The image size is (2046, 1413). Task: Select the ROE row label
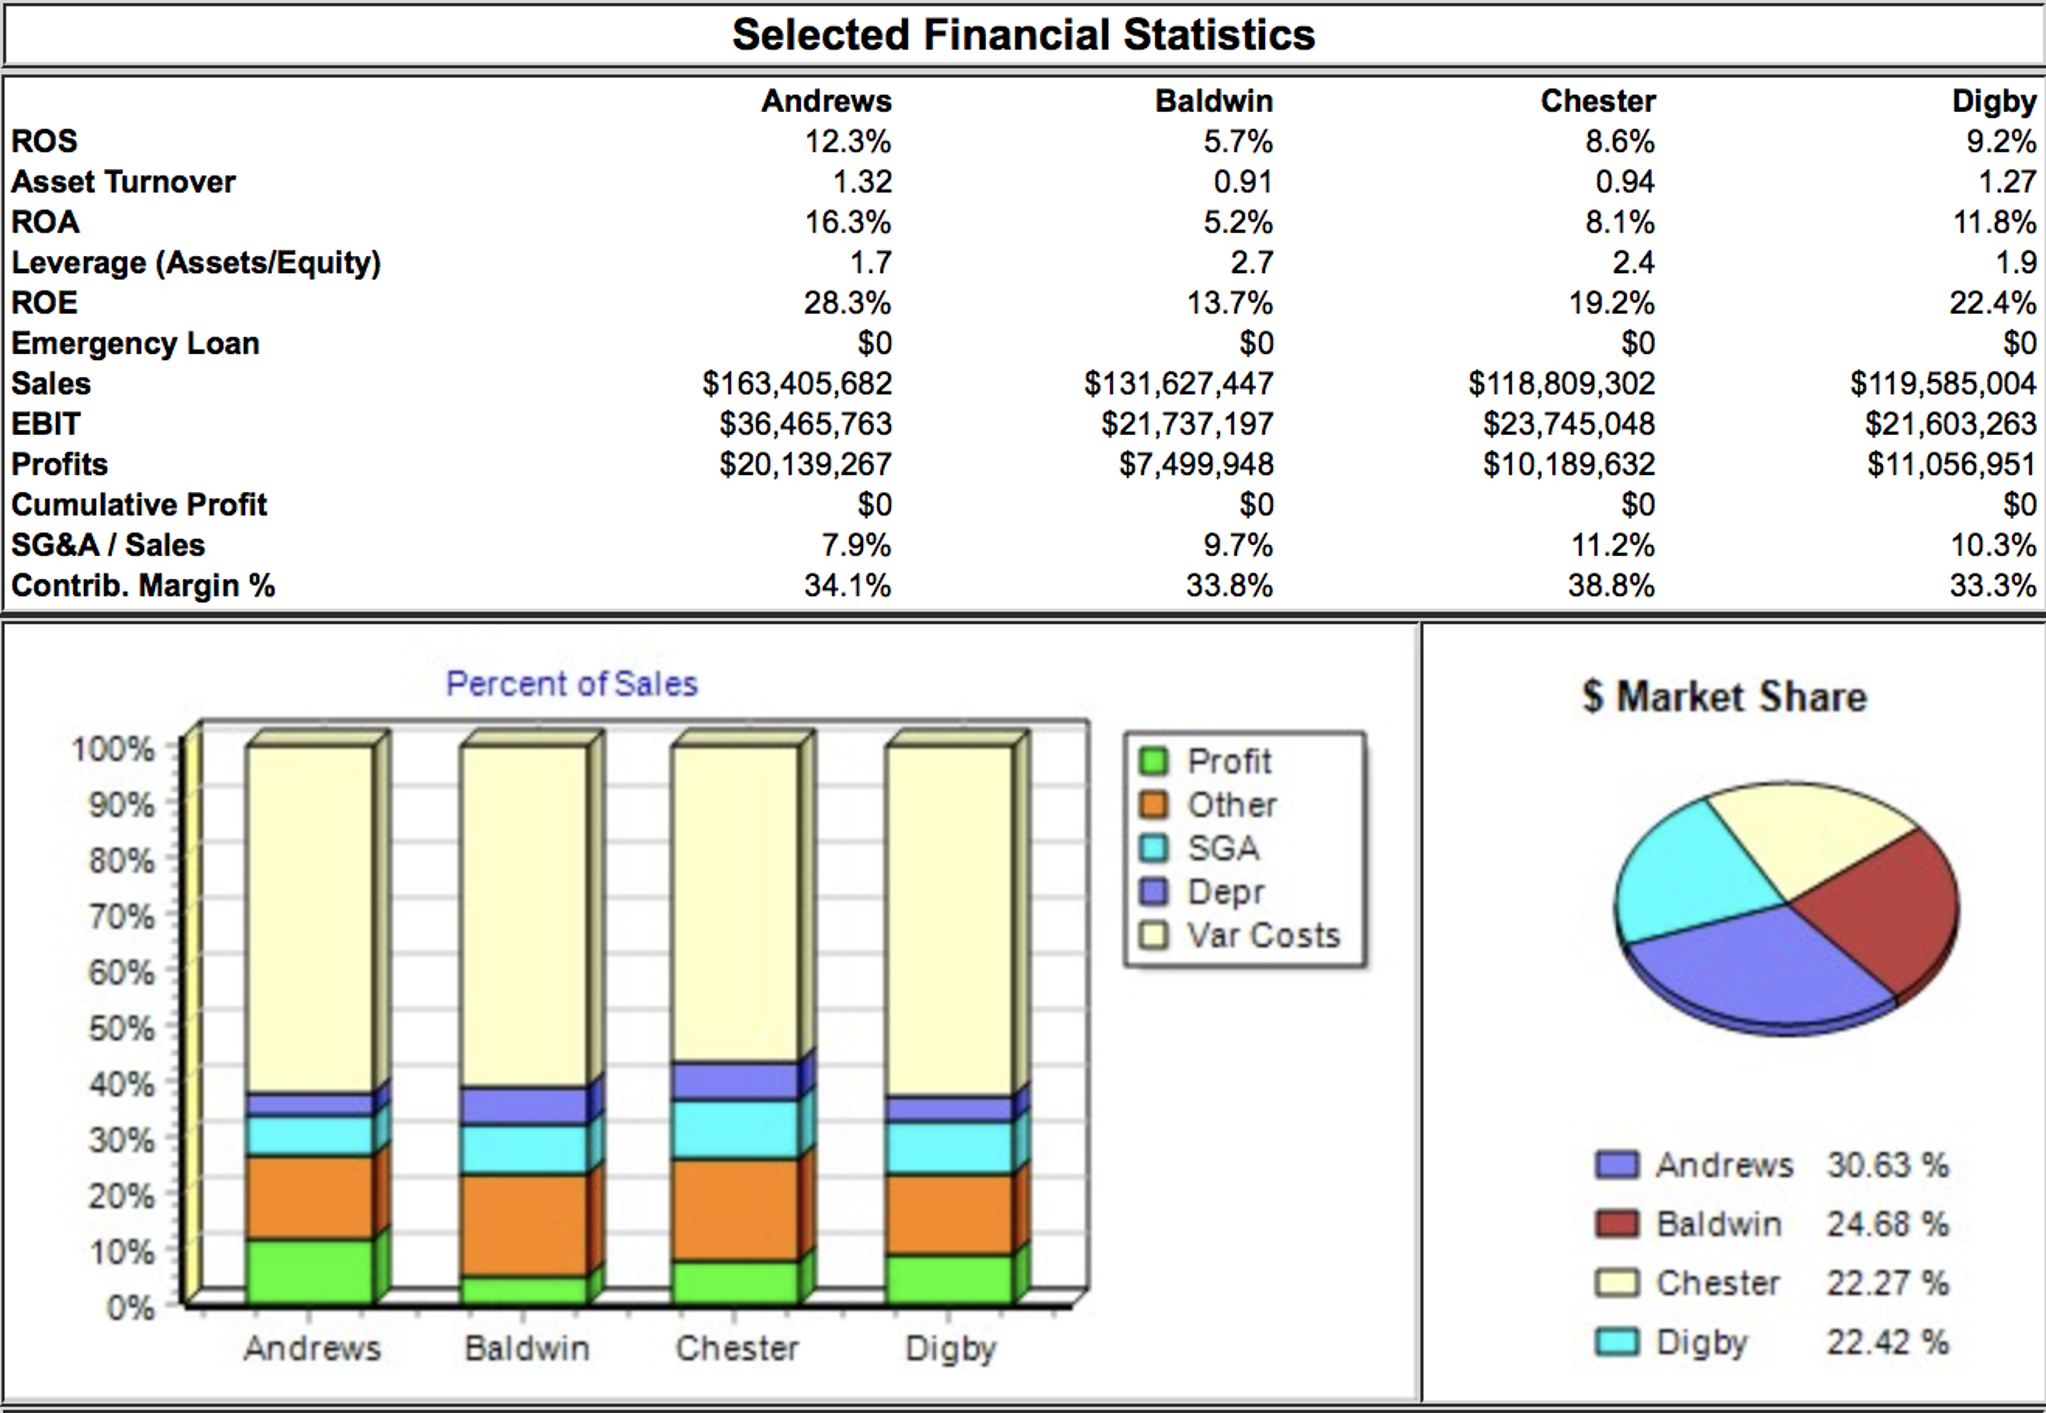click(44, 303)
